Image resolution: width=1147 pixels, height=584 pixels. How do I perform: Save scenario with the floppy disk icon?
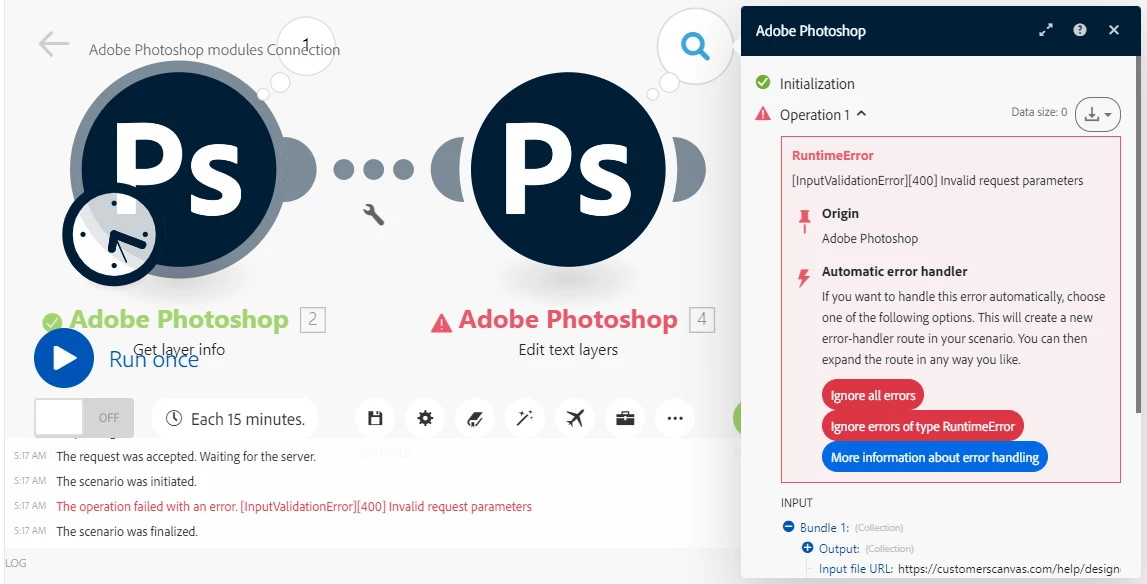(x=375, y=419)
